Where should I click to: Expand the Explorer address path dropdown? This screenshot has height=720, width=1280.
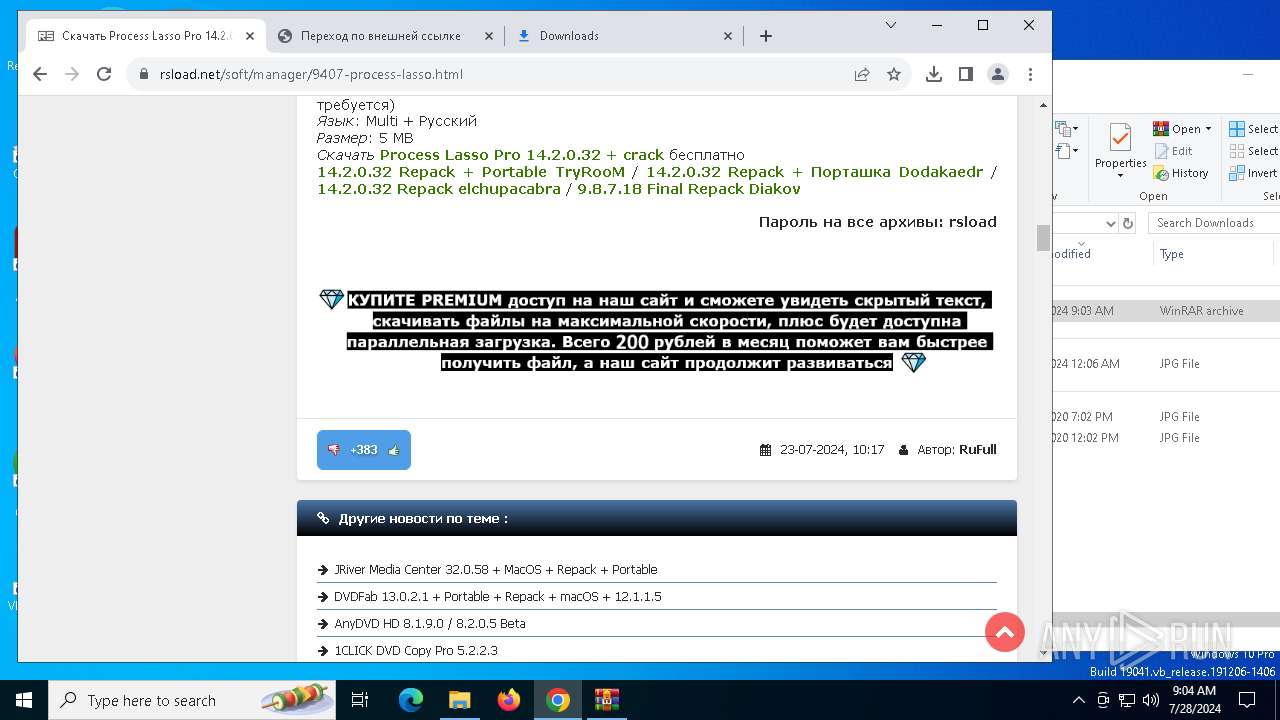pos(1110,223)
